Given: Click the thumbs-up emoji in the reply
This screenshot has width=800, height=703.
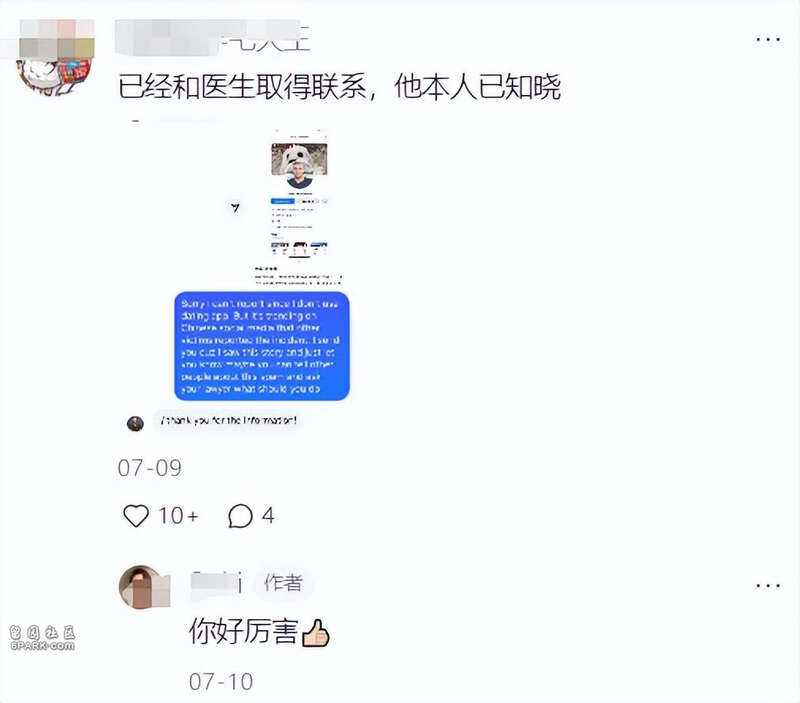Looking at the screenshot, I should pyautogui.click(x=316, y=633).
